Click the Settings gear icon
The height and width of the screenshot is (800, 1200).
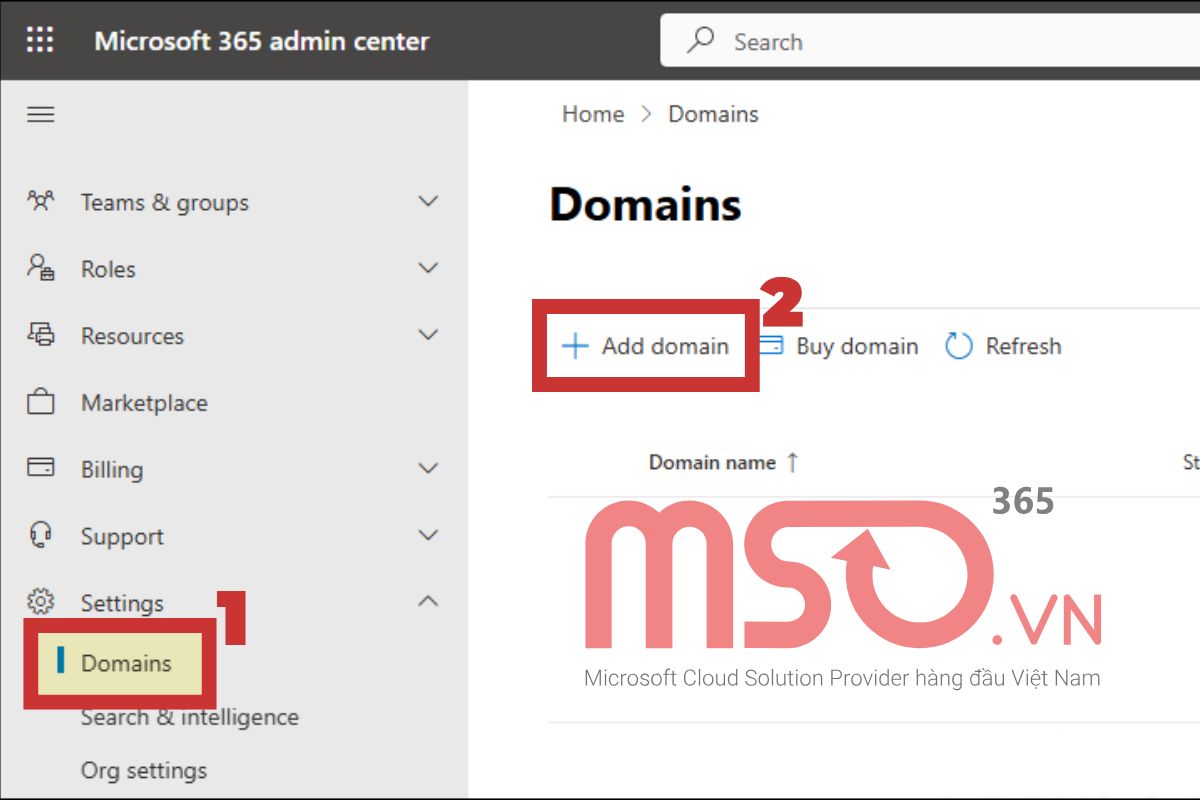[x=40, y=602]
